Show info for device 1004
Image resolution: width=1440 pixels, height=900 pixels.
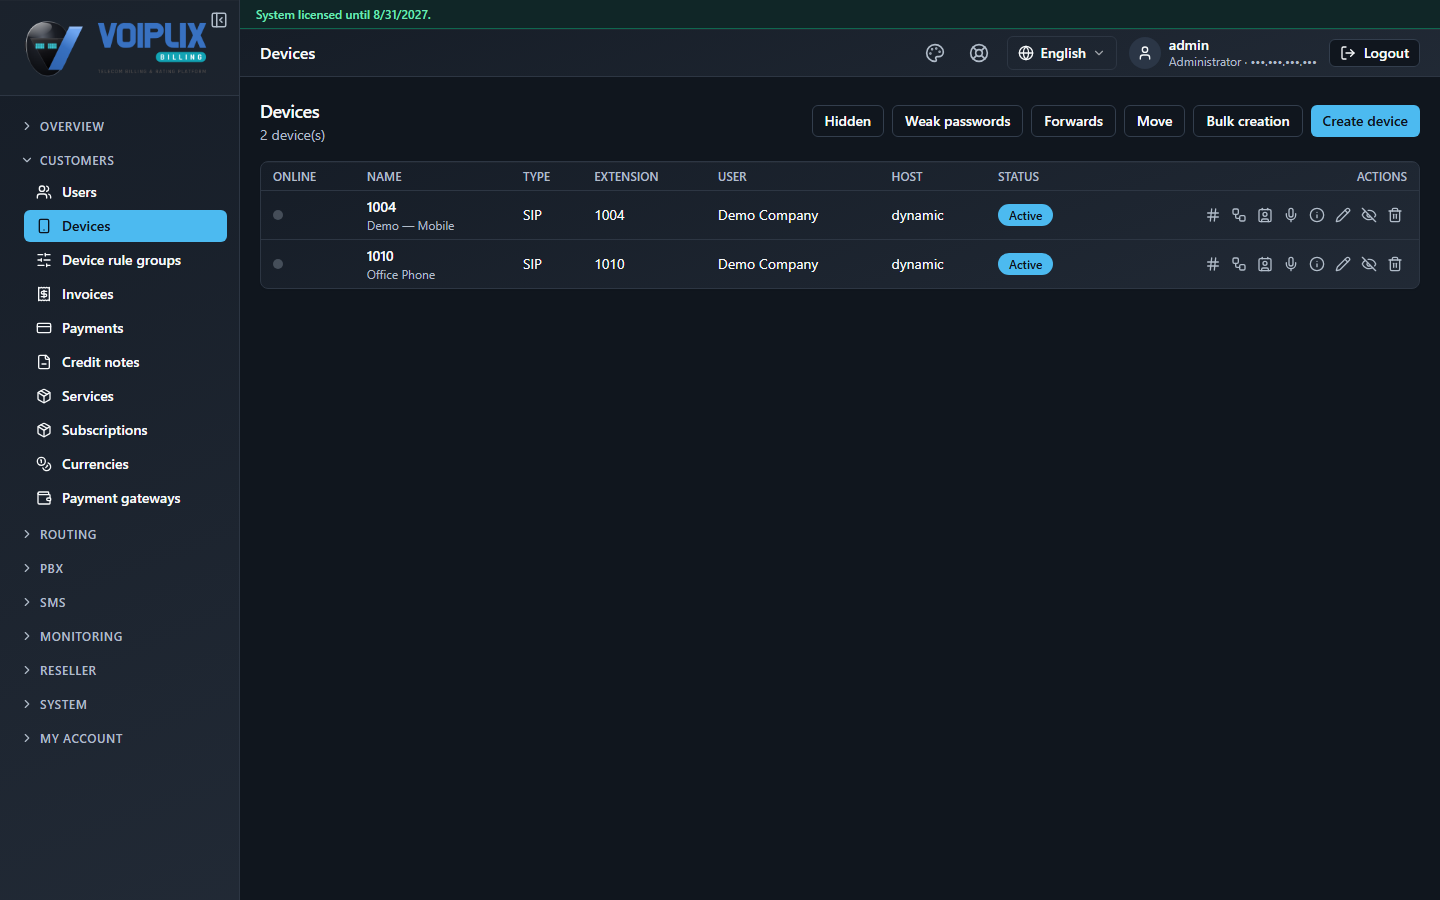coord(1317,215)
